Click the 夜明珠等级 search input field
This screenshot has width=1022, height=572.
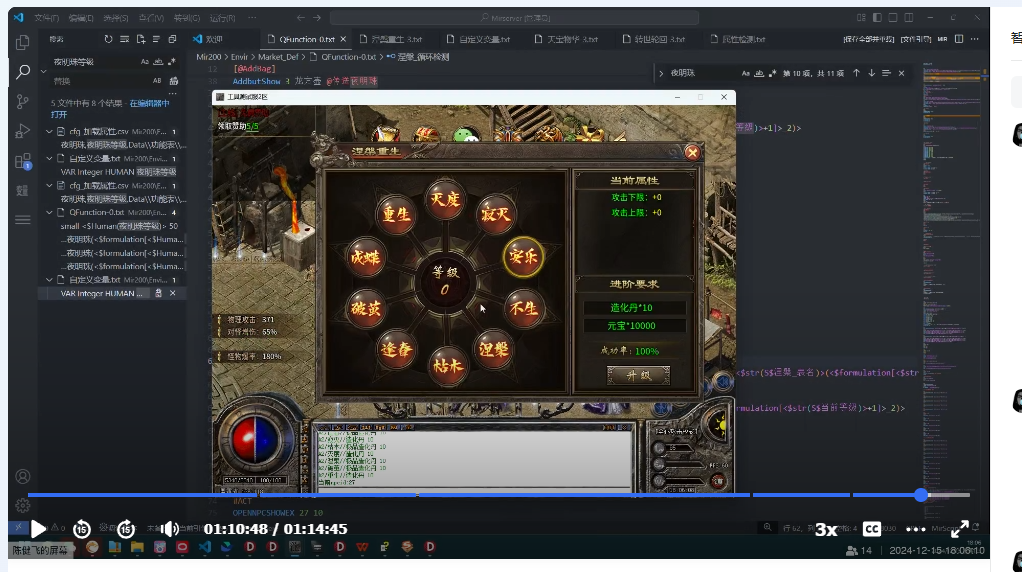92,61
